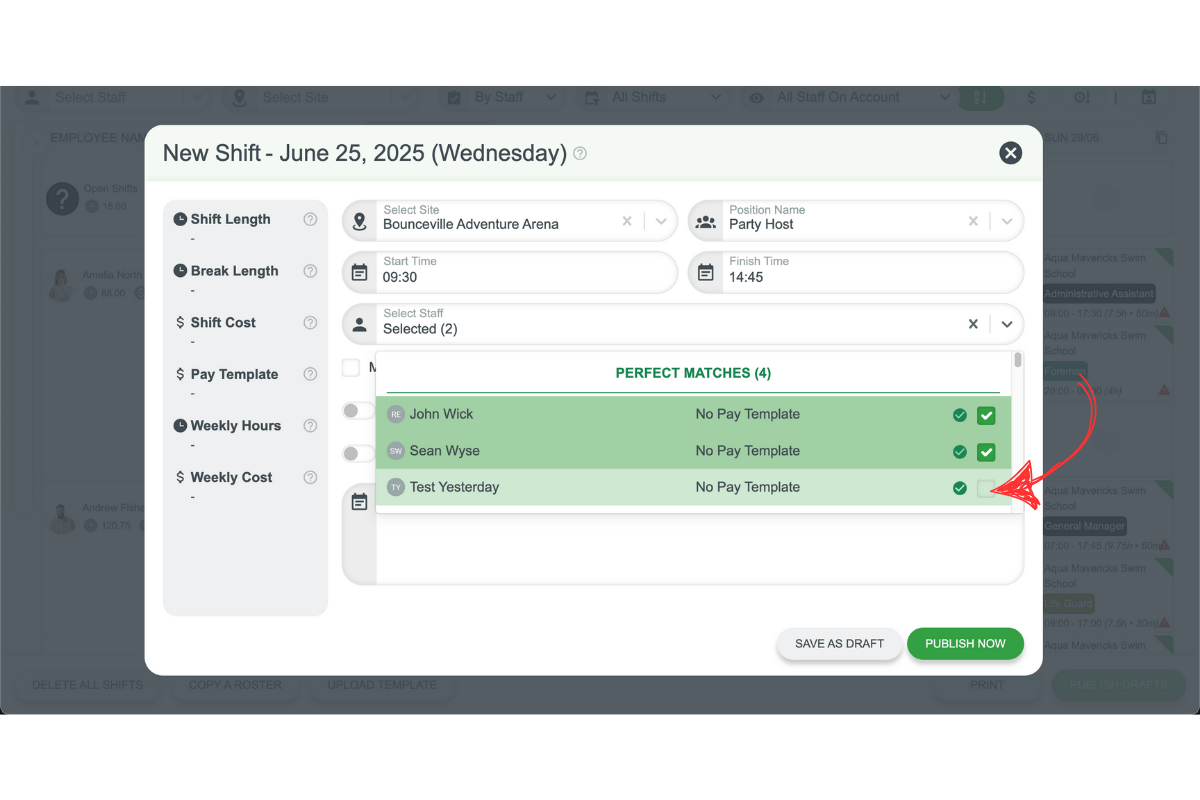Viewport: 1200px width, 800px height.
Task: Select Test Yesterday from perfect matches list
Action: 454,487
